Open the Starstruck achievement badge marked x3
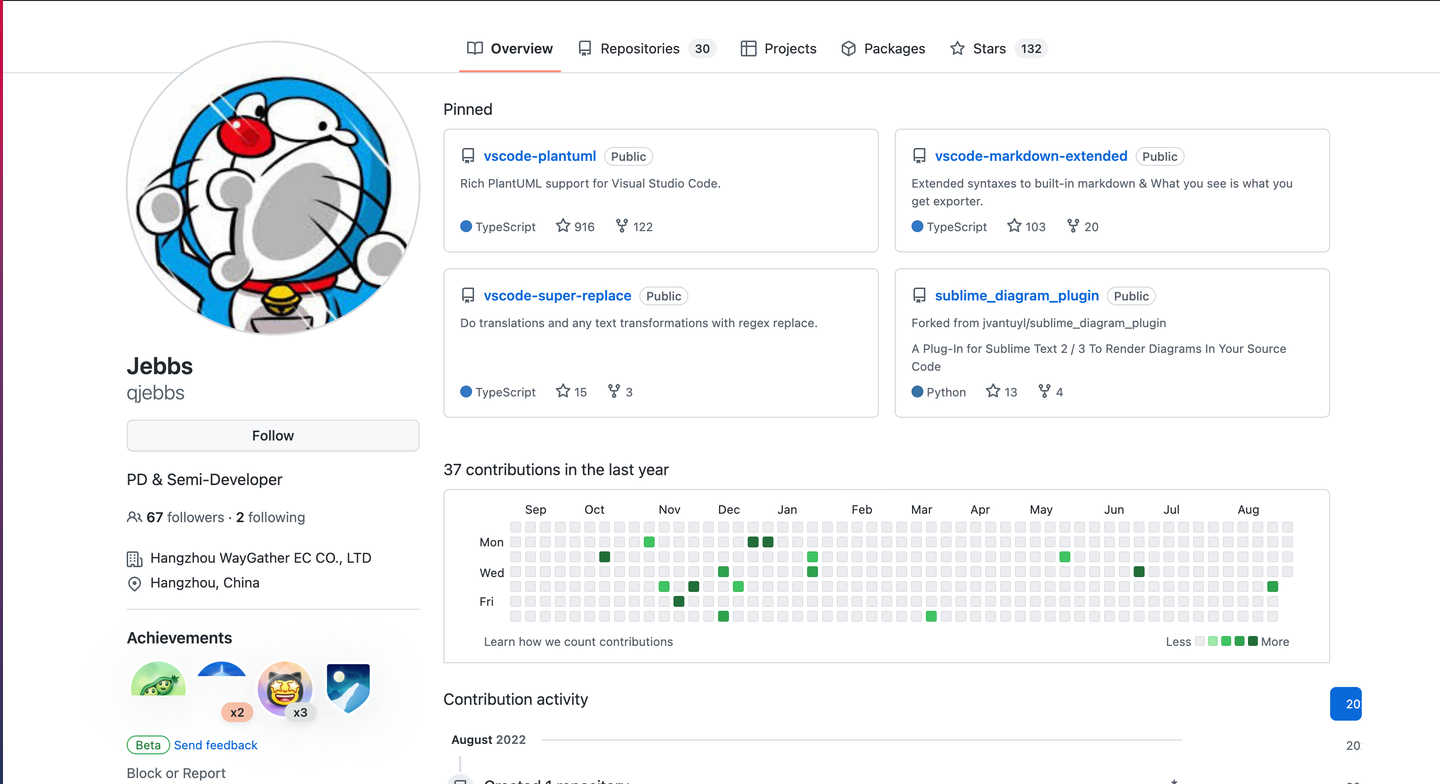 tap(285, 688)
